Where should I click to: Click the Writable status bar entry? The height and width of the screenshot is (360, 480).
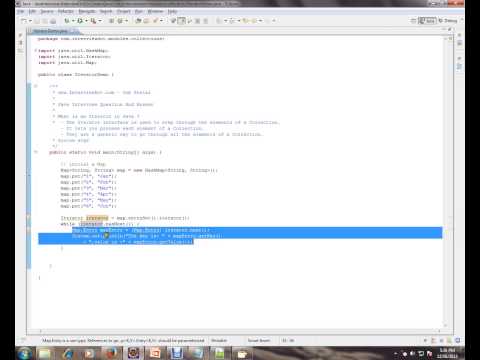click(x=219, y=340)
